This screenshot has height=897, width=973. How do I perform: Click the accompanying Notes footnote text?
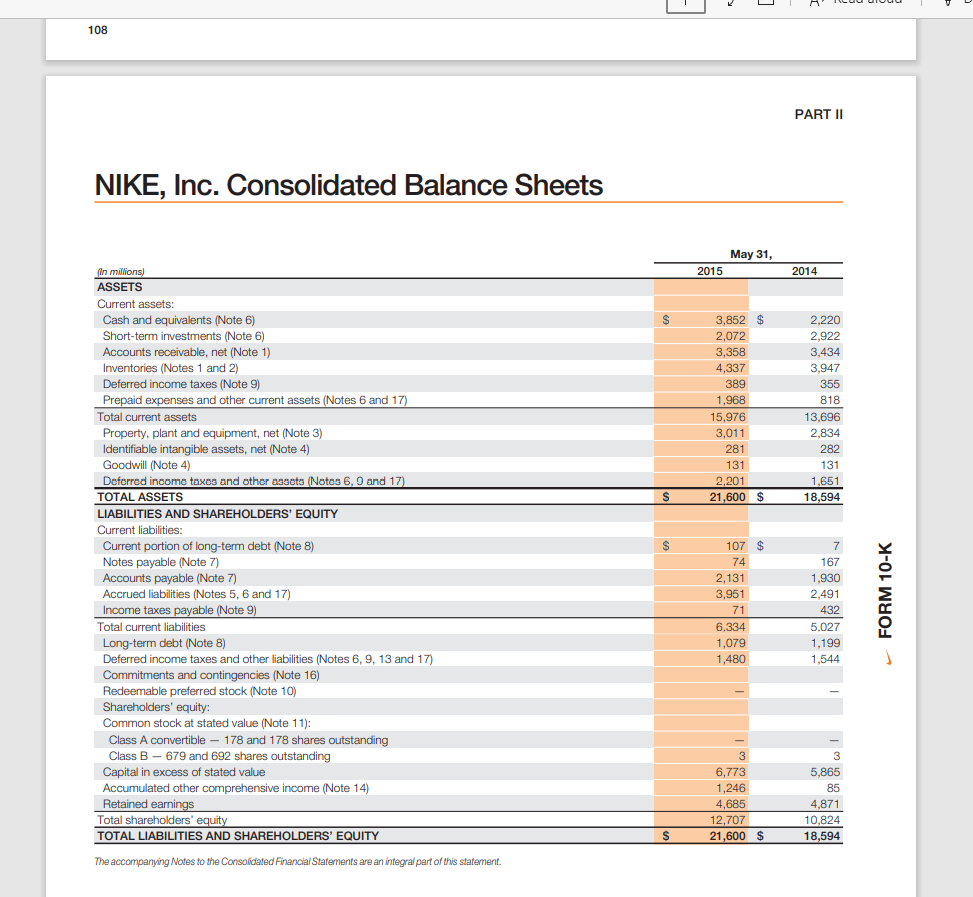point(297,861)
